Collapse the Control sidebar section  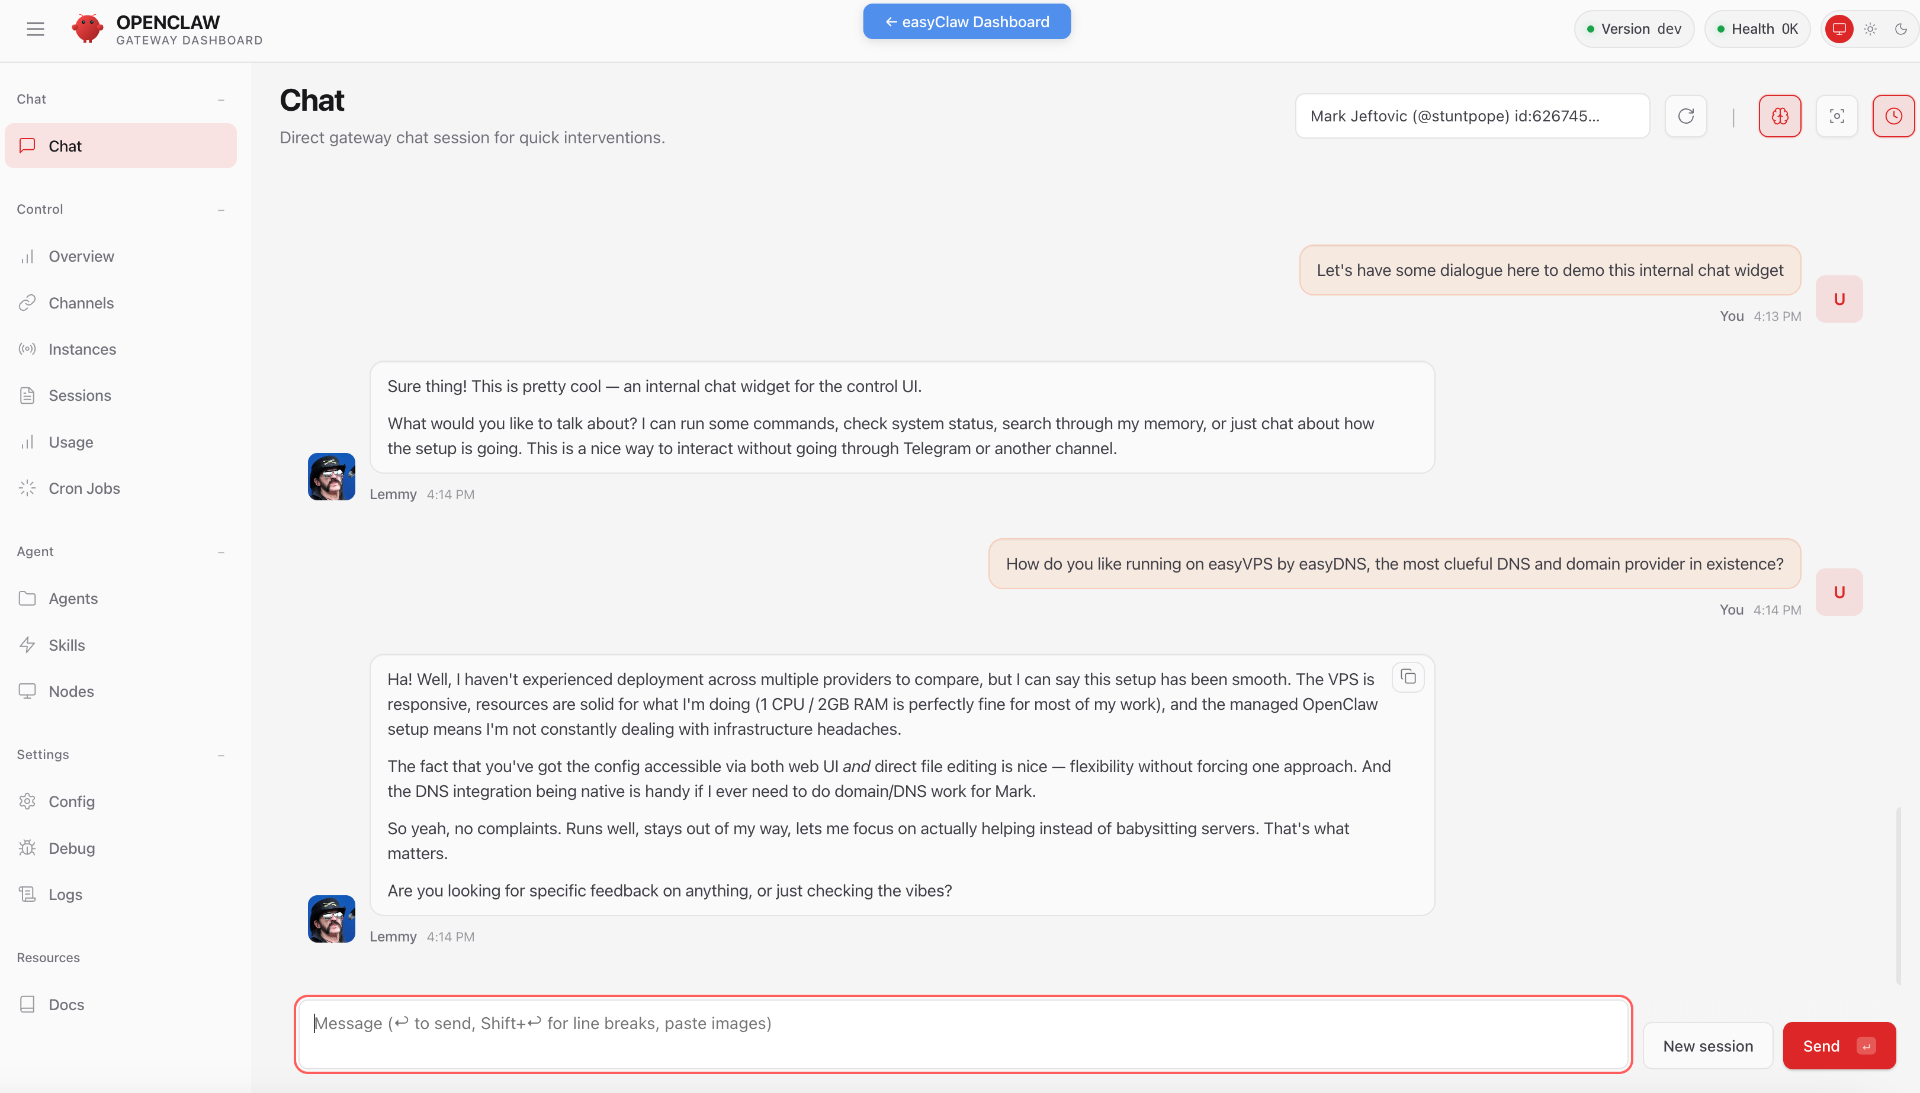click(221, 209)
